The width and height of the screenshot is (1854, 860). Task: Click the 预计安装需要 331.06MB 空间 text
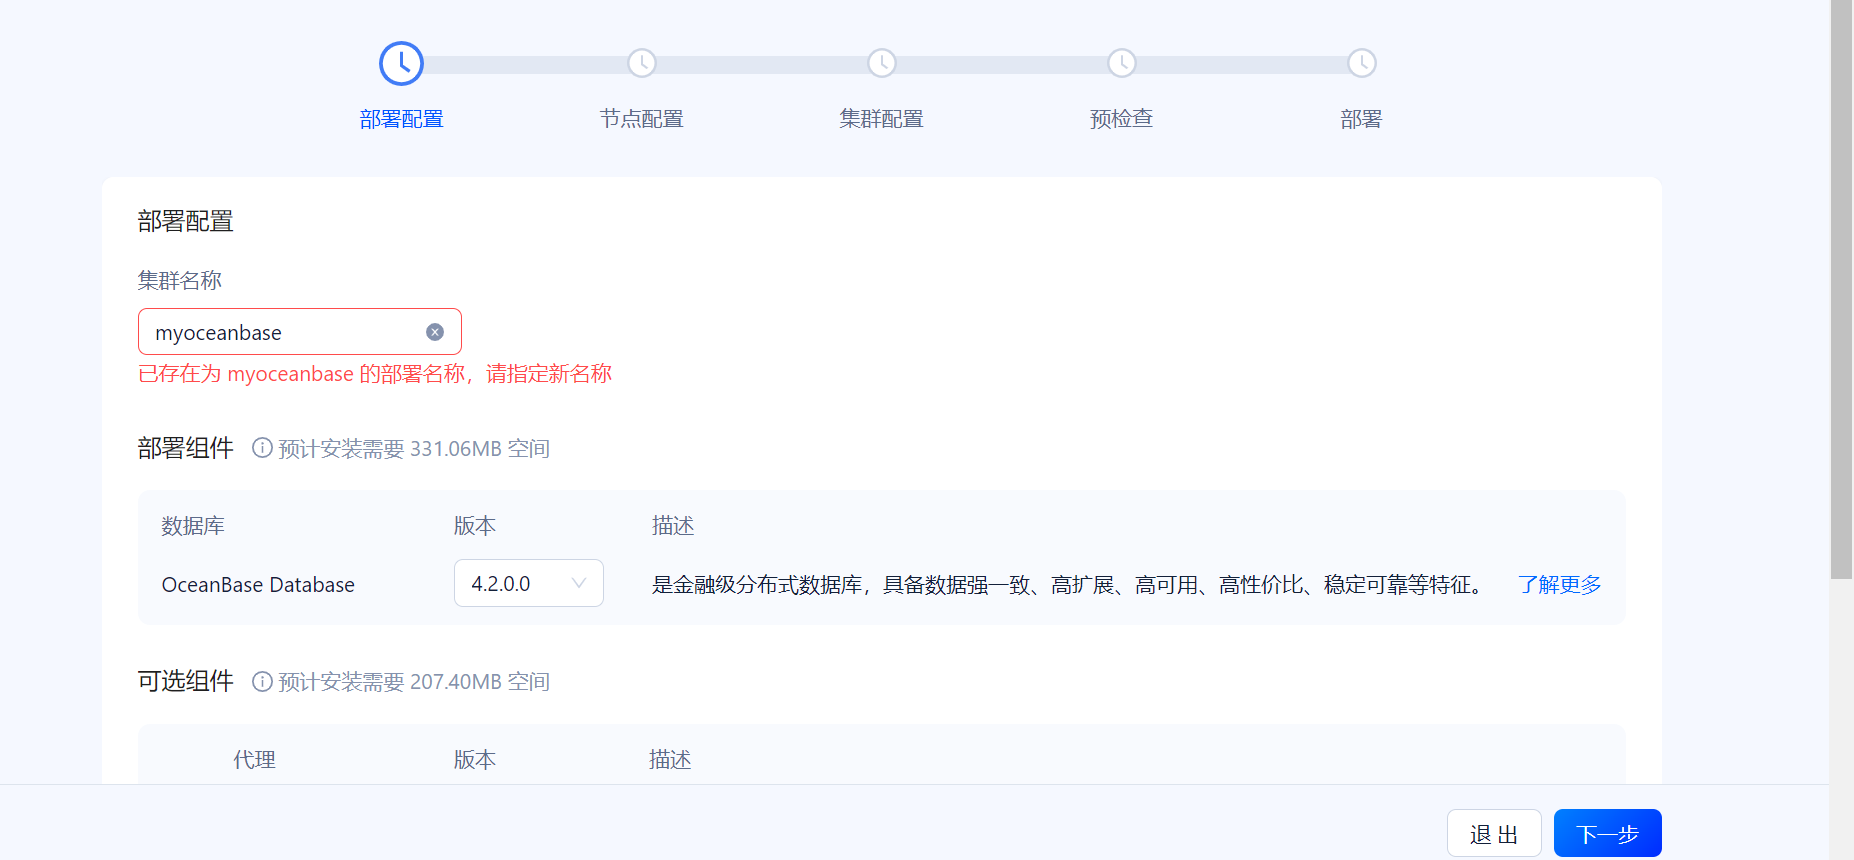point(414,449)
